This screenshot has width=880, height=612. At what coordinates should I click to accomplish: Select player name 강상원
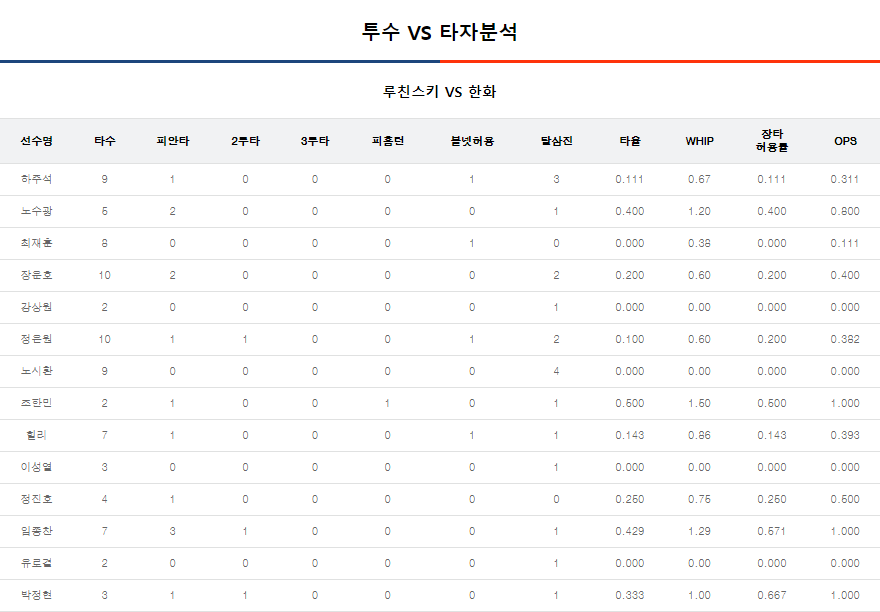pos(36,307)
